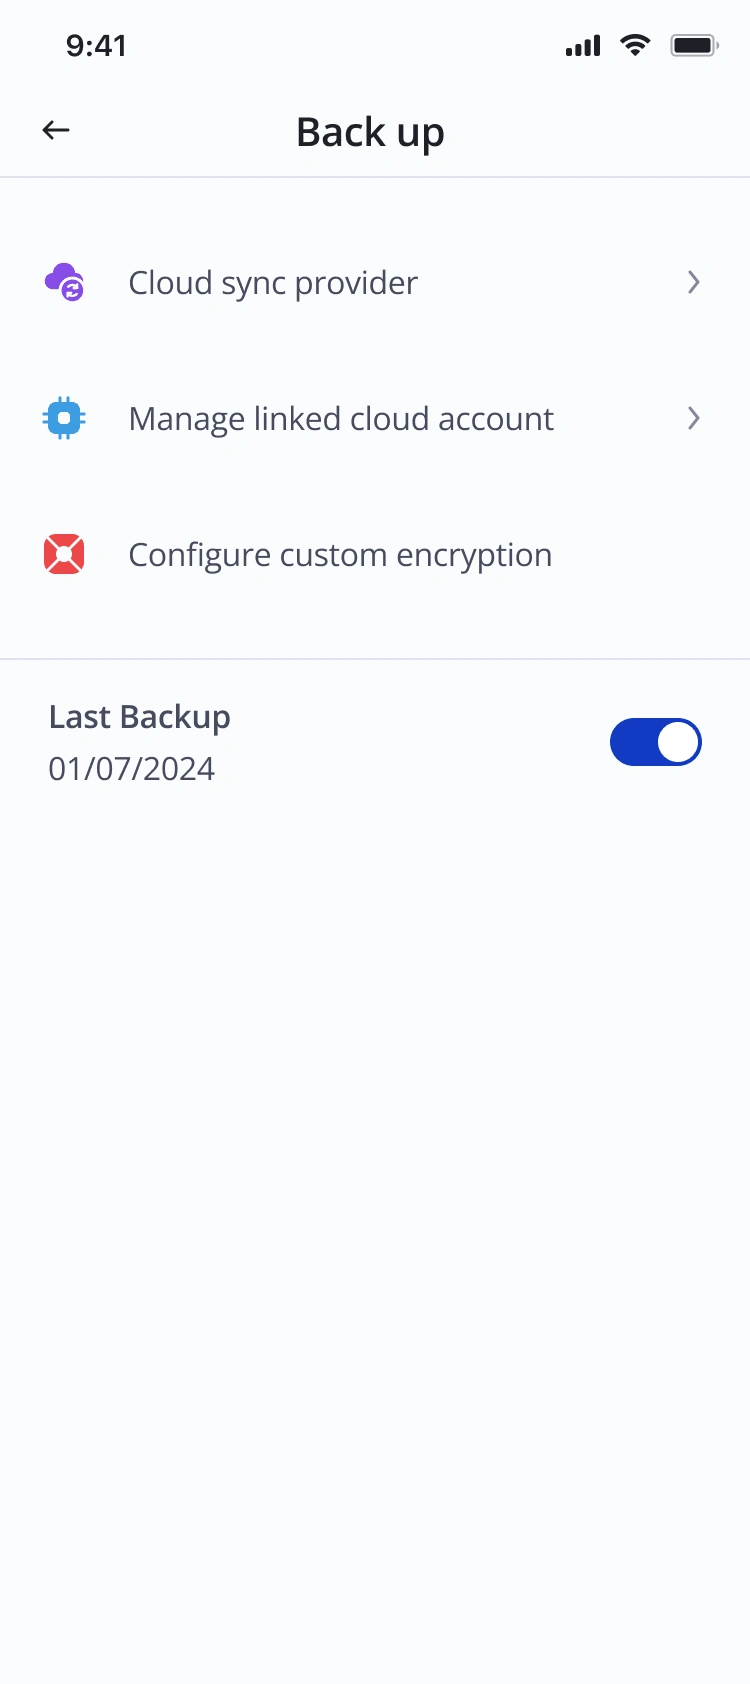Go back using the left arrow
The width and height of the screenshot is (750, 1684).
pyautogui.click(x=56, y=130)
